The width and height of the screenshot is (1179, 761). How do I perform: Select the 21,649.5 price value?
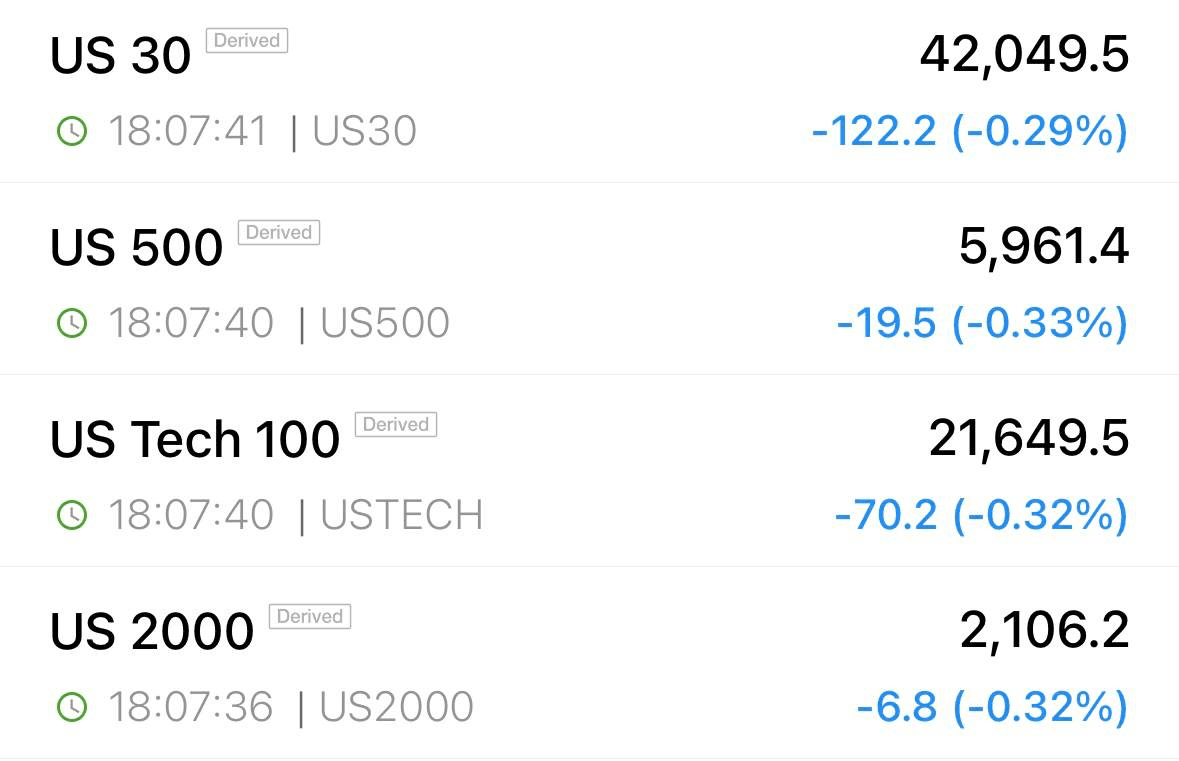coord(1029,439)
